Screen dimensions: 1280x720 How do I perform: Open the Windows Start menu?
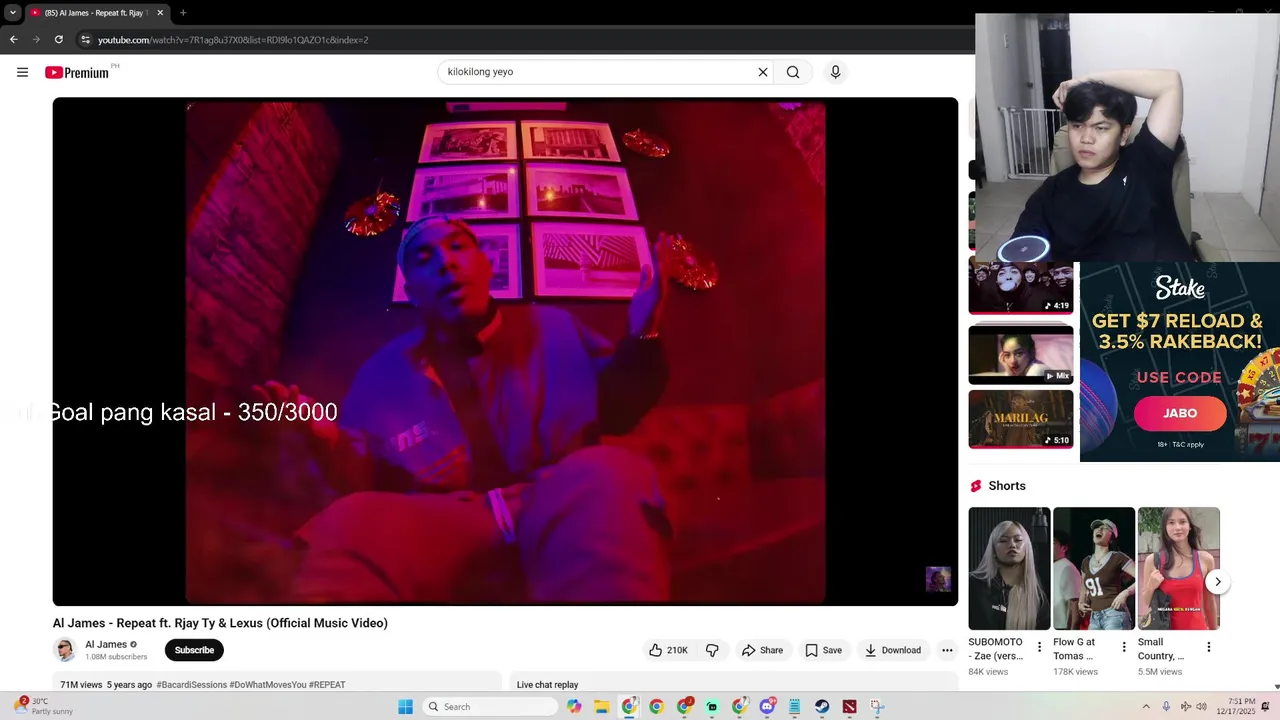click(x=405, y=707)
